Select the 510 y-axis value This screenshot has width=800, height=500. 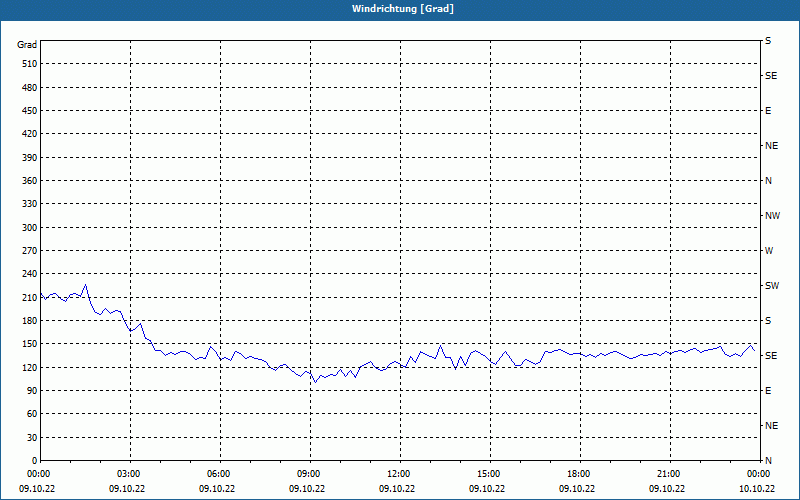coord(30,64)
